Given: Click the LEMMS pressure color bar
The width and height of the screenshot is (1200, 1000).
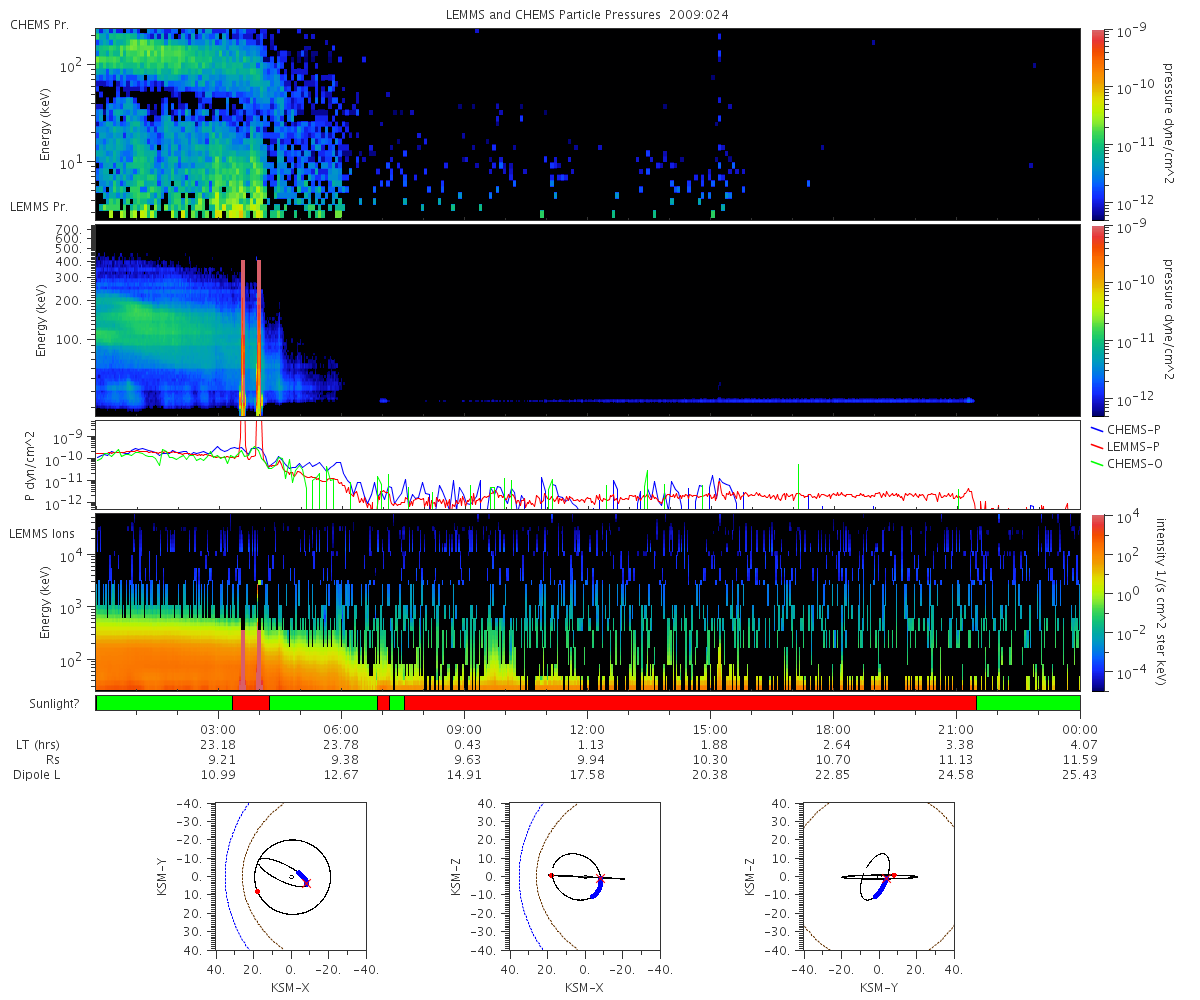Looking at the screenshot, I should pyautogui.click(x=1098, y=320).
